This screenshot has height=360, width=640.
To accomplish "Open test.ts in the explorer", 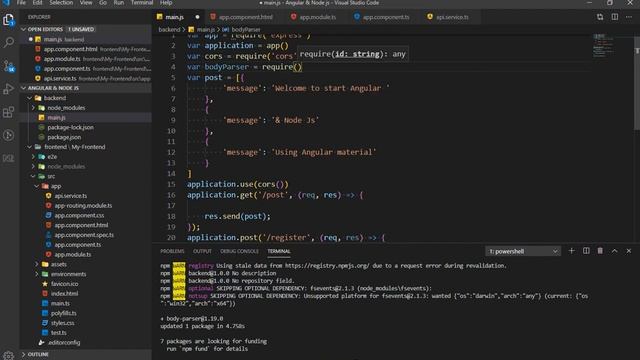I will point(86,333).
